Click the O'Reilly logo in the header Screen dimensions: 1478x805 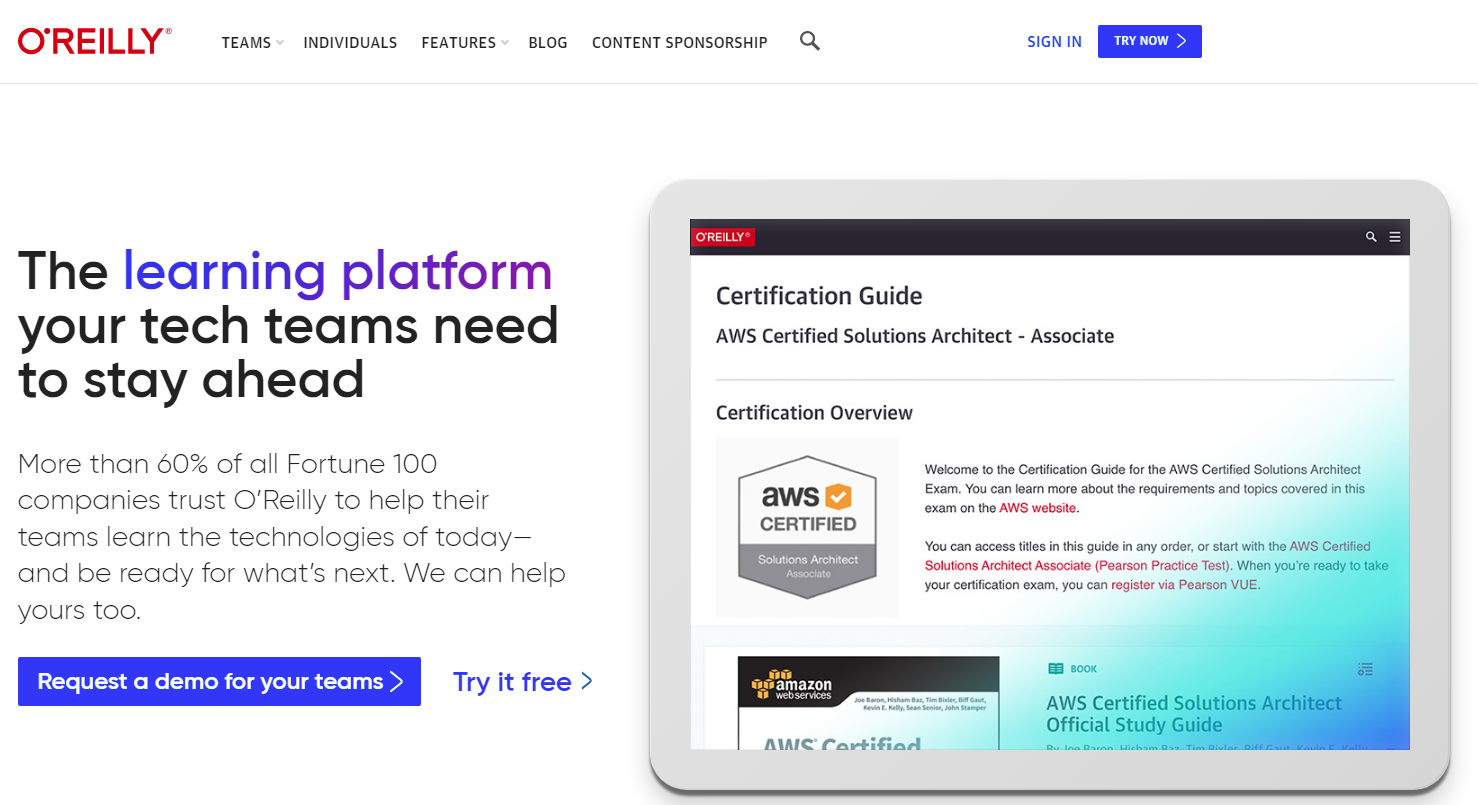[x=95, y=41]
